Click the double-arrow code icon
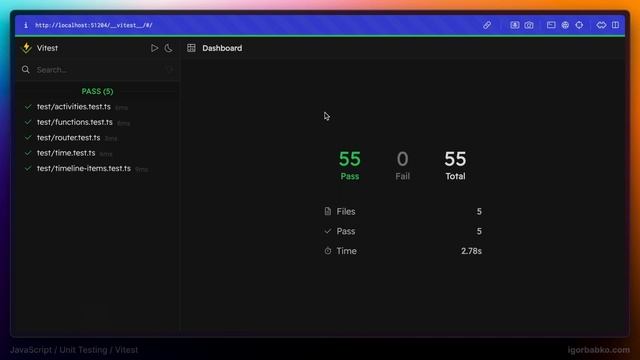Image resolution: width=640 pixels, height=360 pixels. [x=601, y=25]
